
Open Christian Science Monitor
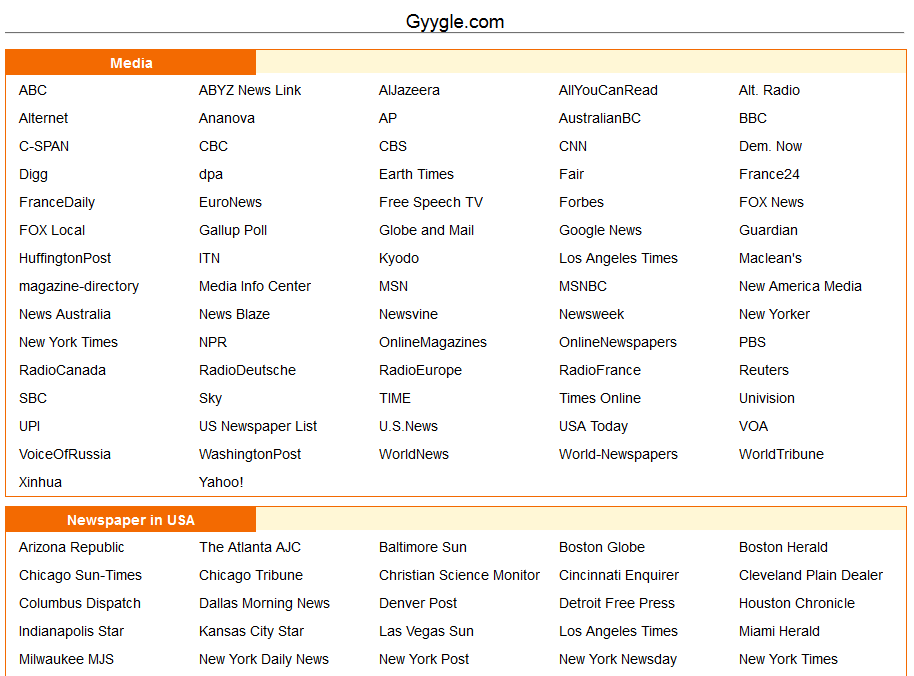coord(459,575)
